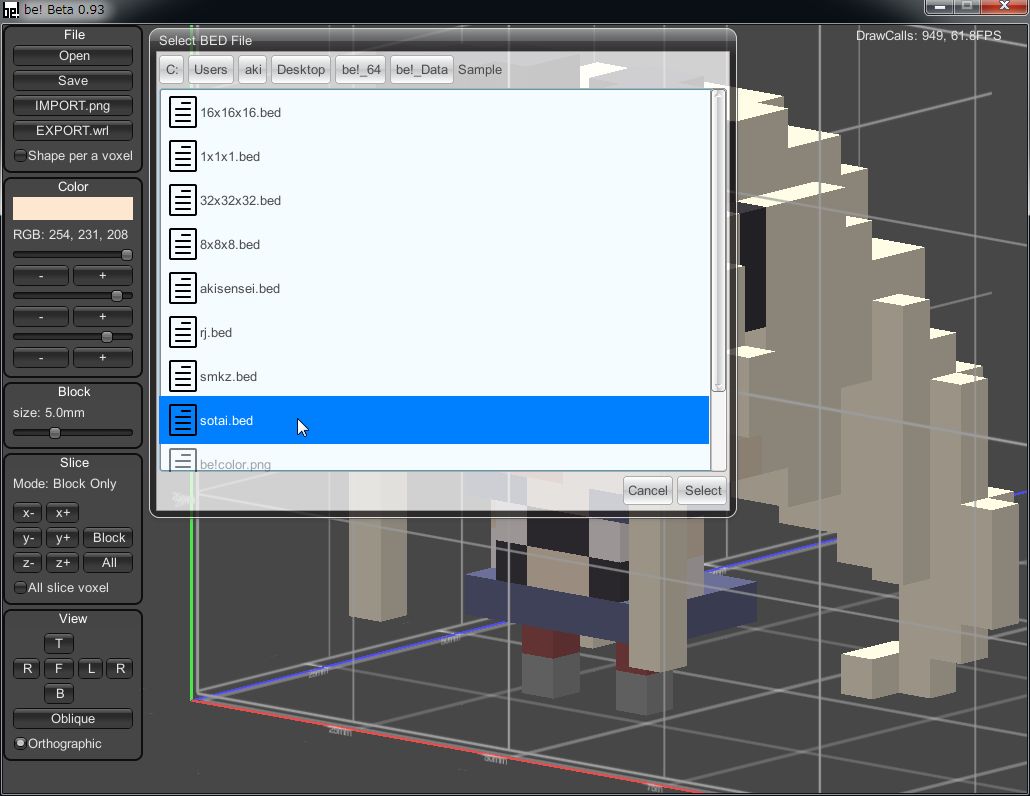Go to be!_Data folder in breadcrumb

pos(421,70)
